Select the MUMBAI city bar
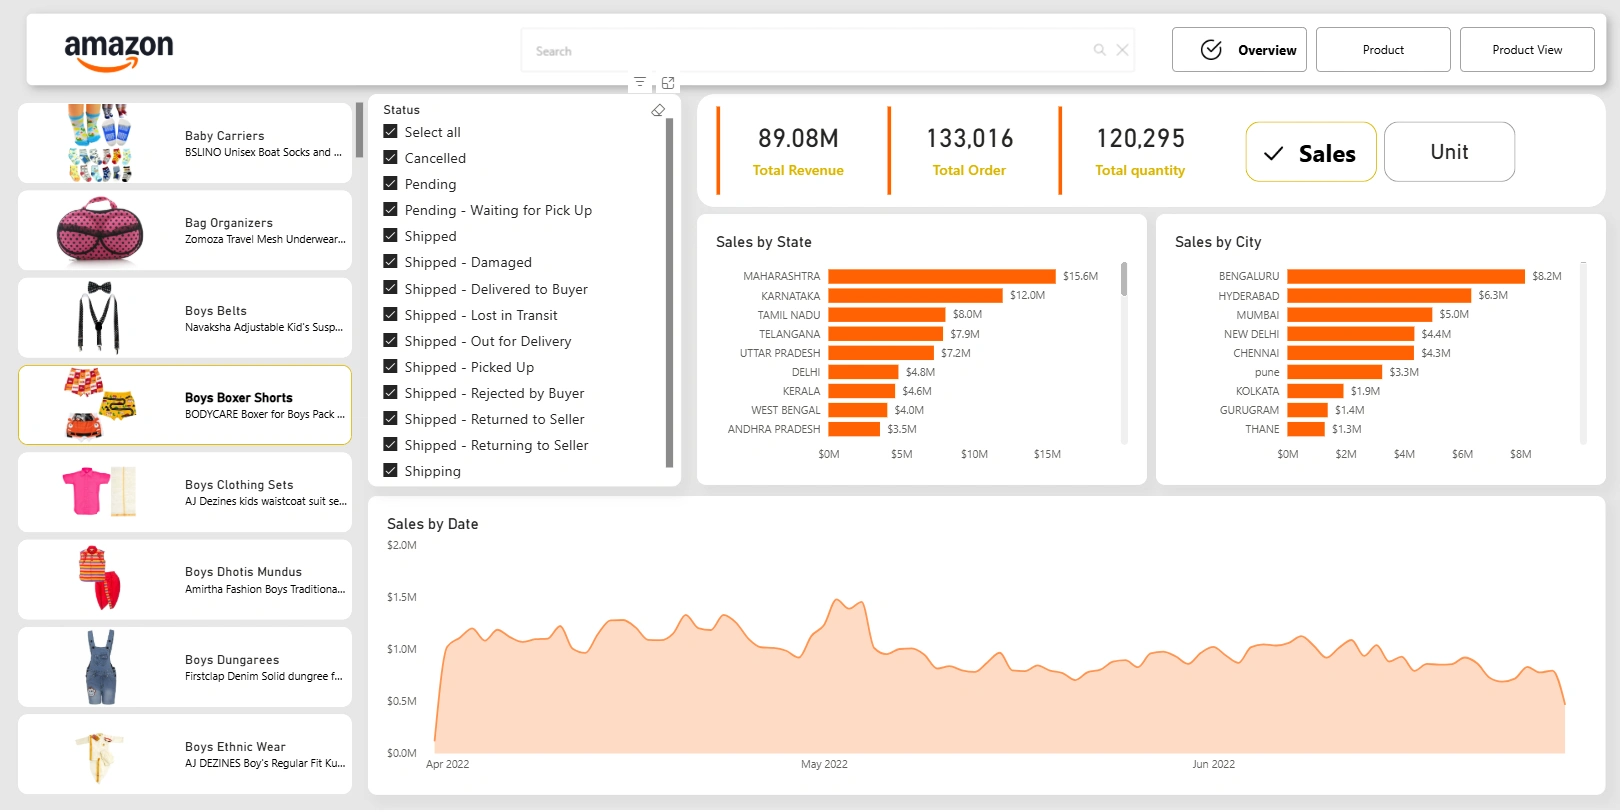The height and width of the screenshot is (812, 1623). 1359,315
